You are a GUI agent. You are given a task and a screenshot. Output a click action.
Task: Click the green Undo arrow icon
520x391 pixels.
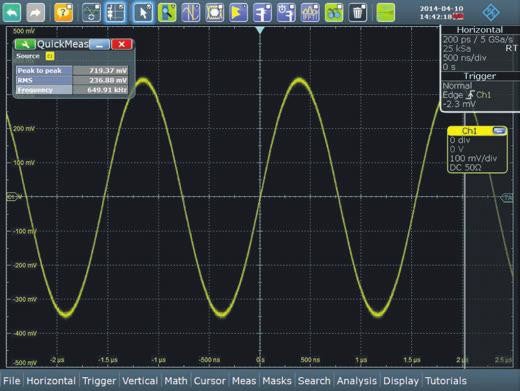coord(12,13)
